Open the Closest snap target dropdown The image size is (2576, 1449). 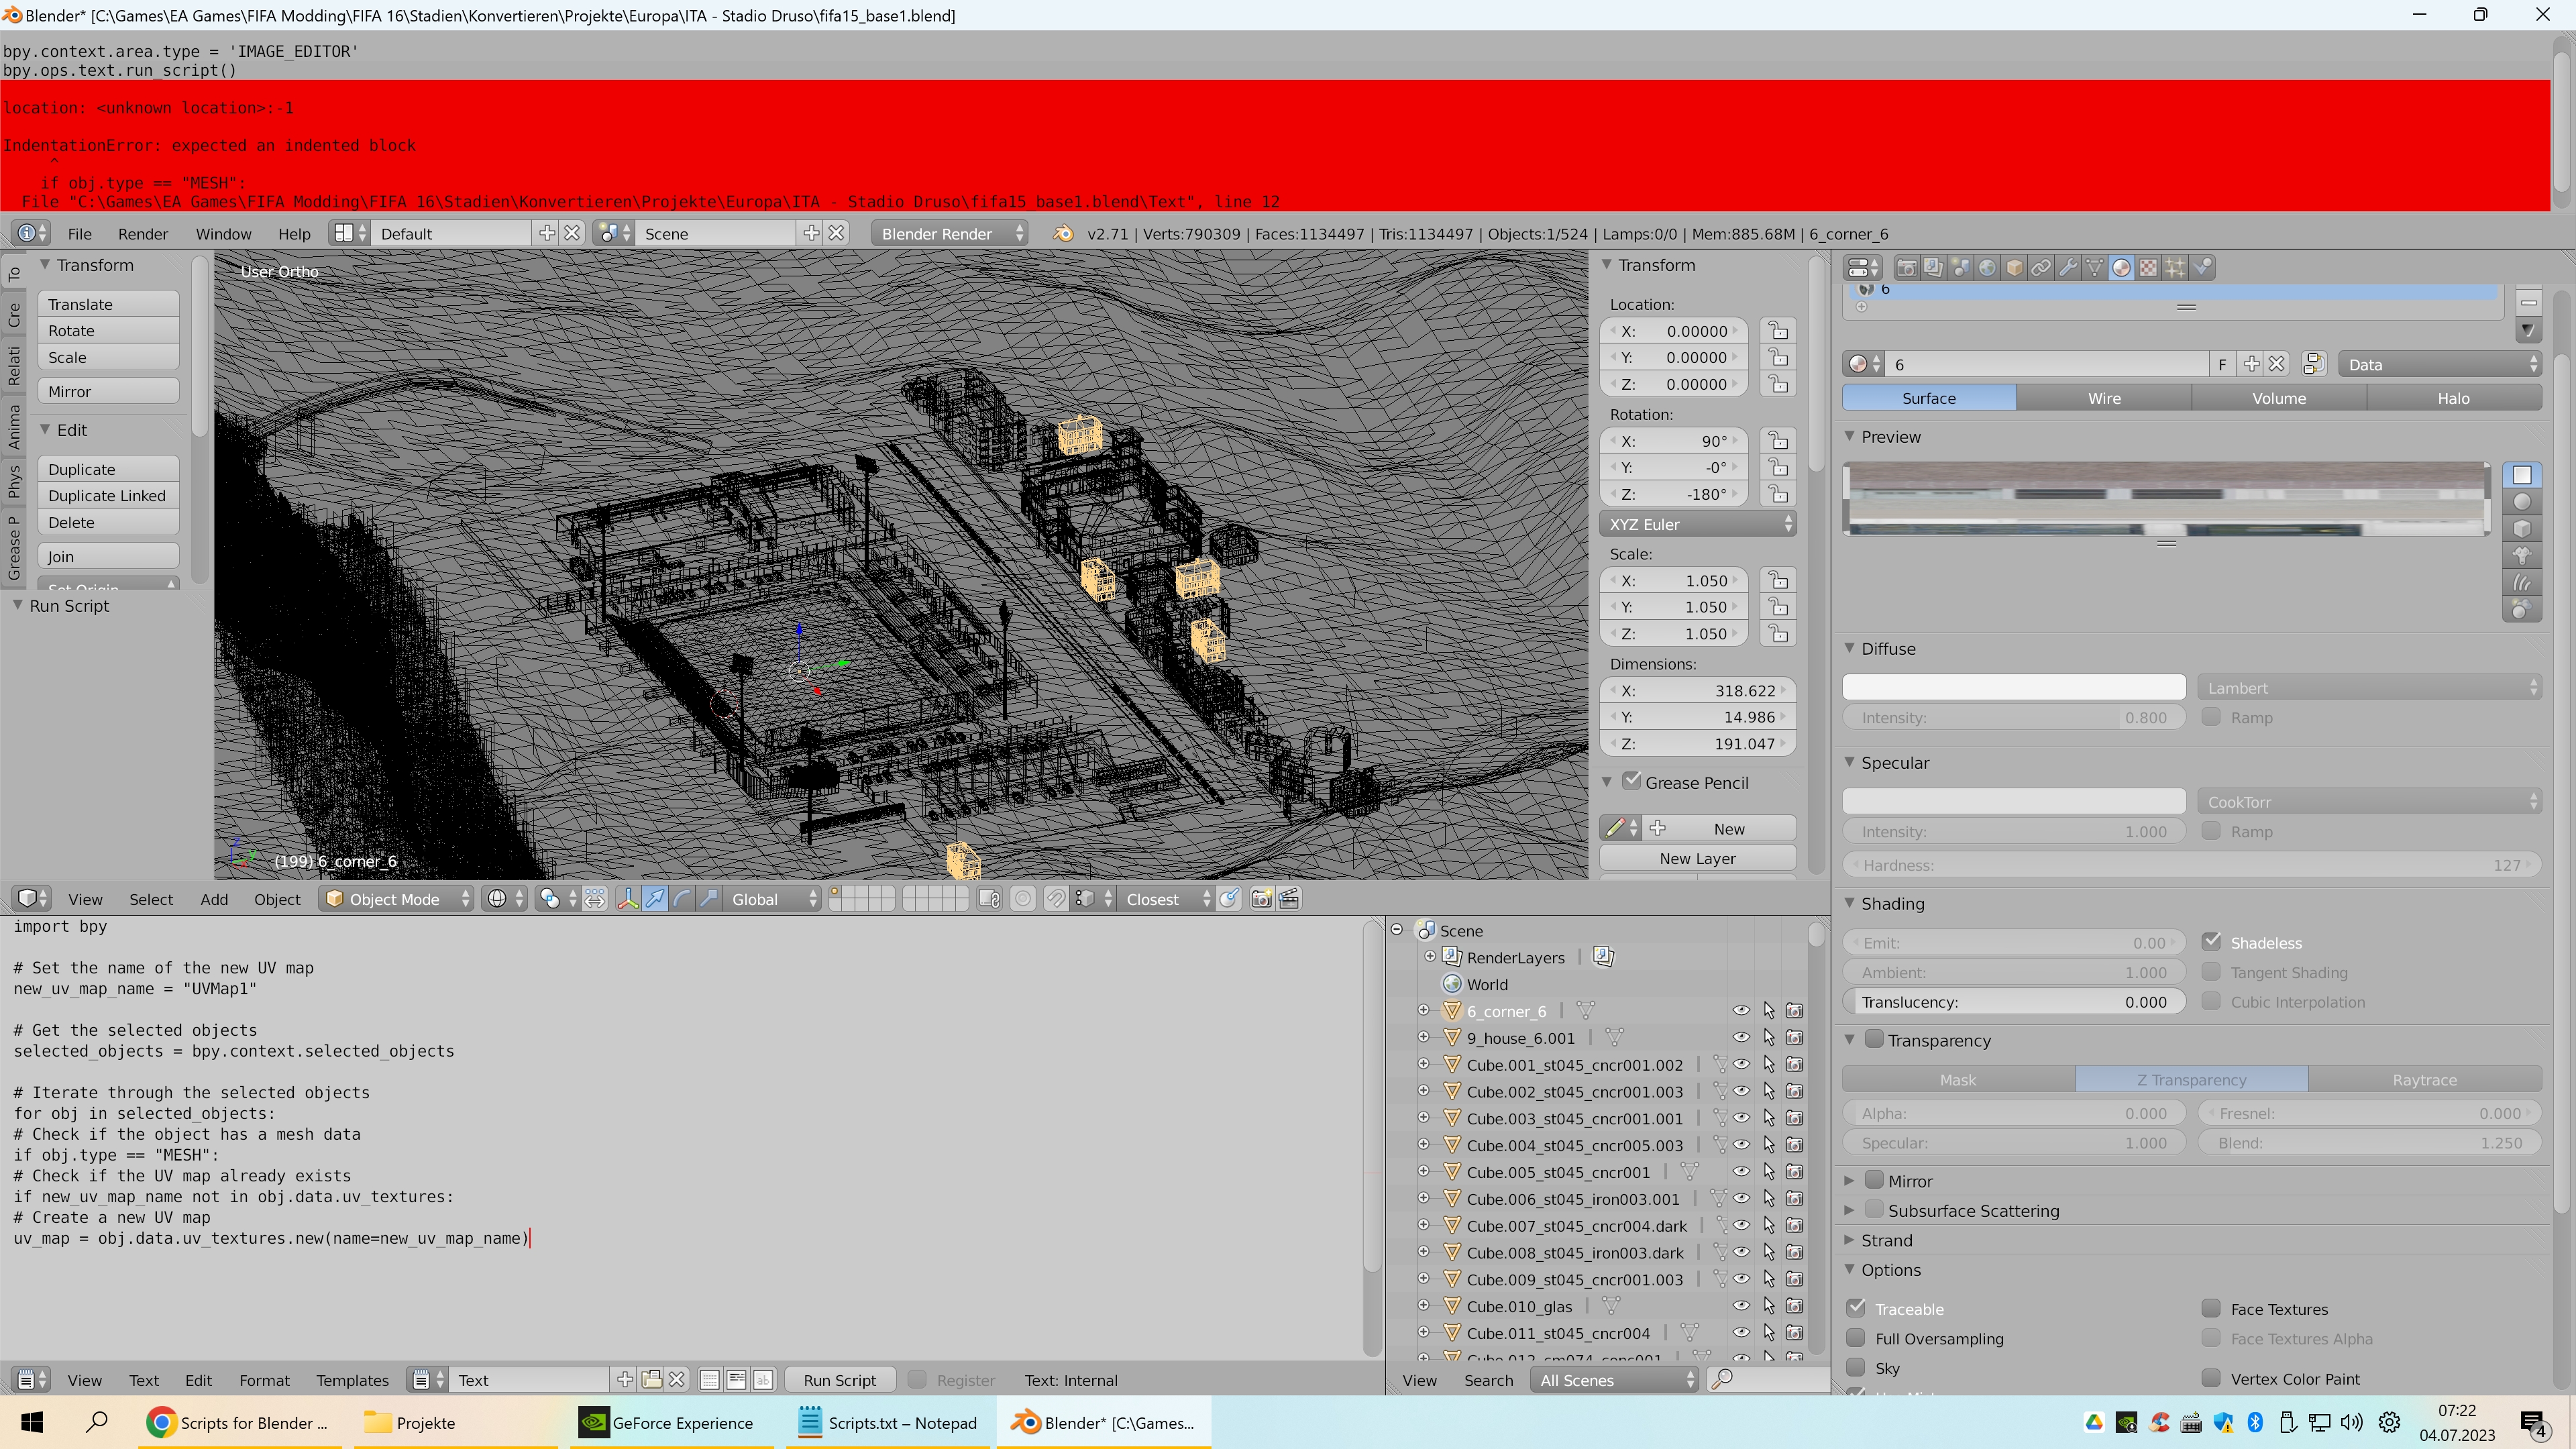coord(1166,899)
